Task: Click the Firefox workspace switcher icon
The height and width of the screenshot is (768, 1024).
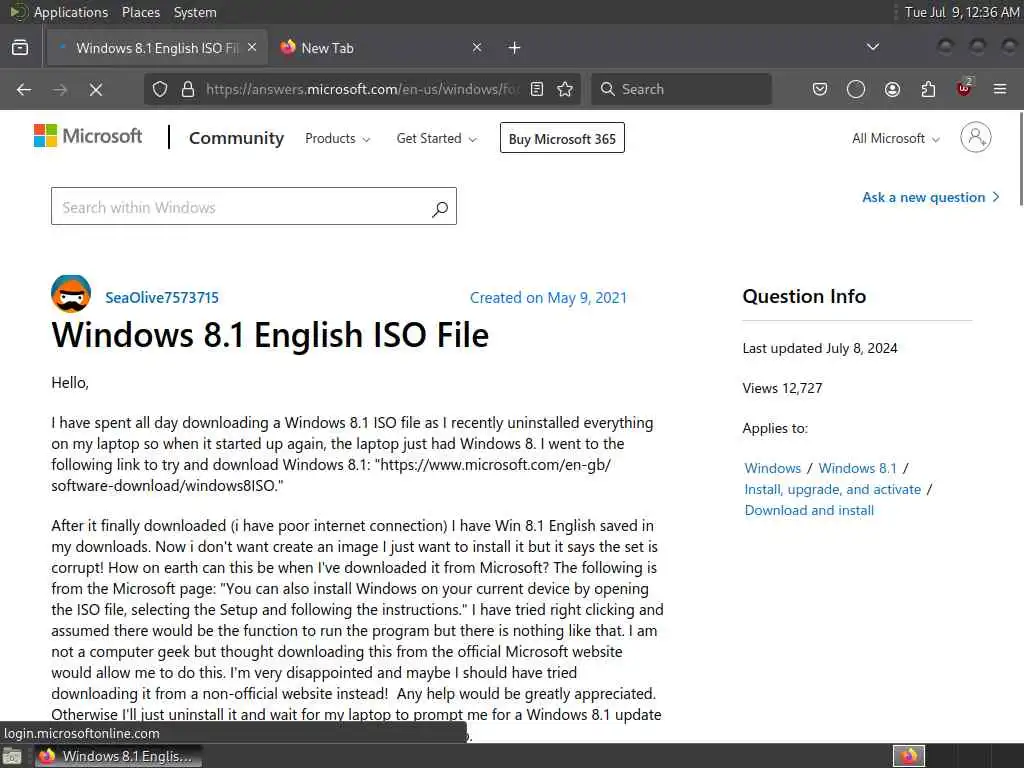Action: pos(908,756)
